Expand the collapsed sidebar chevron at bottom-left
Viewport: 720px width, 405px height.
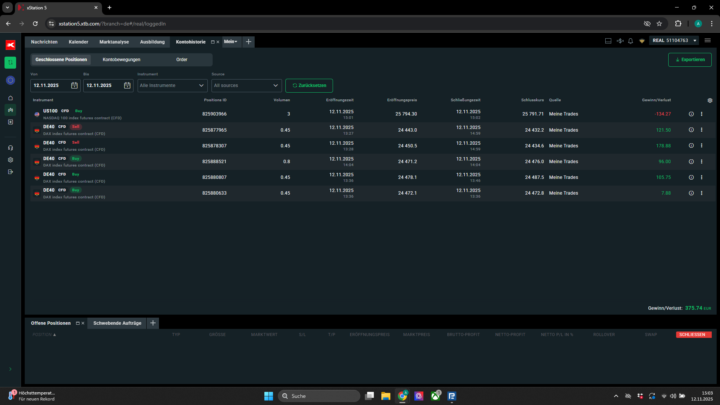point(10,369)
